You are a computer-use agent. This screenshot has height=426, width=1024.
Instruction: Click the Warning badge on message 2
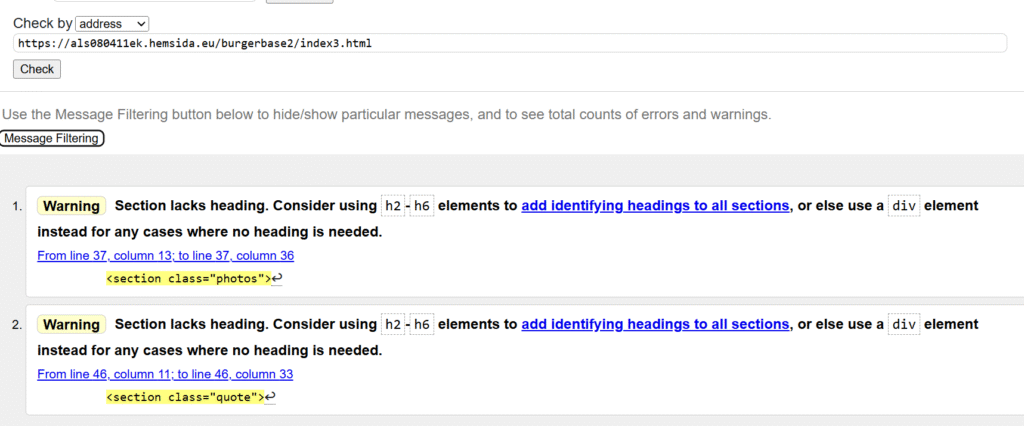72,324
